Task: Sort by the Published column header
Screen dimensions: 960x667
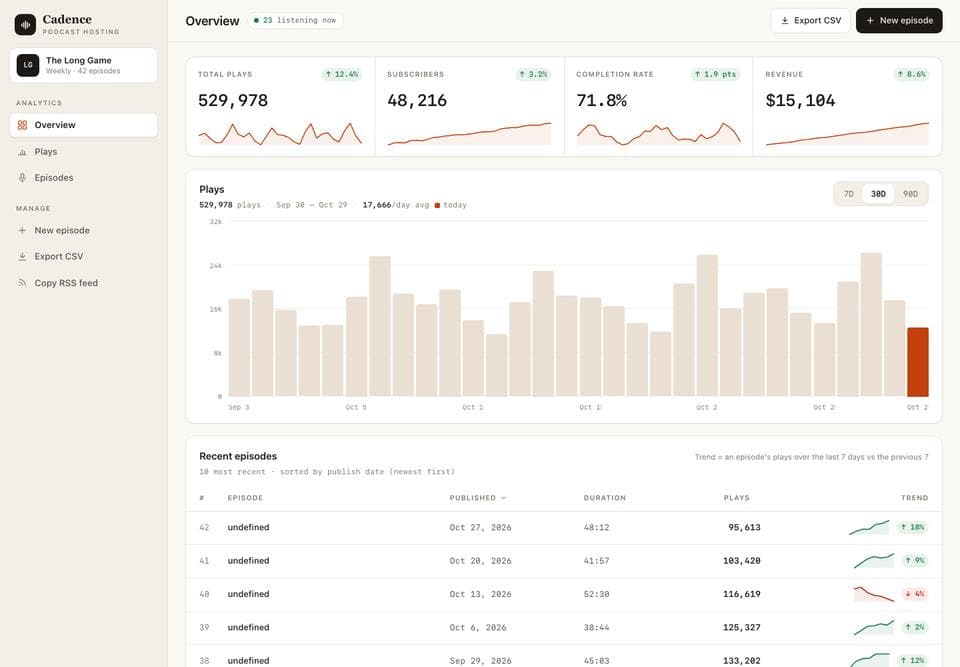Action: coord(478,498)
